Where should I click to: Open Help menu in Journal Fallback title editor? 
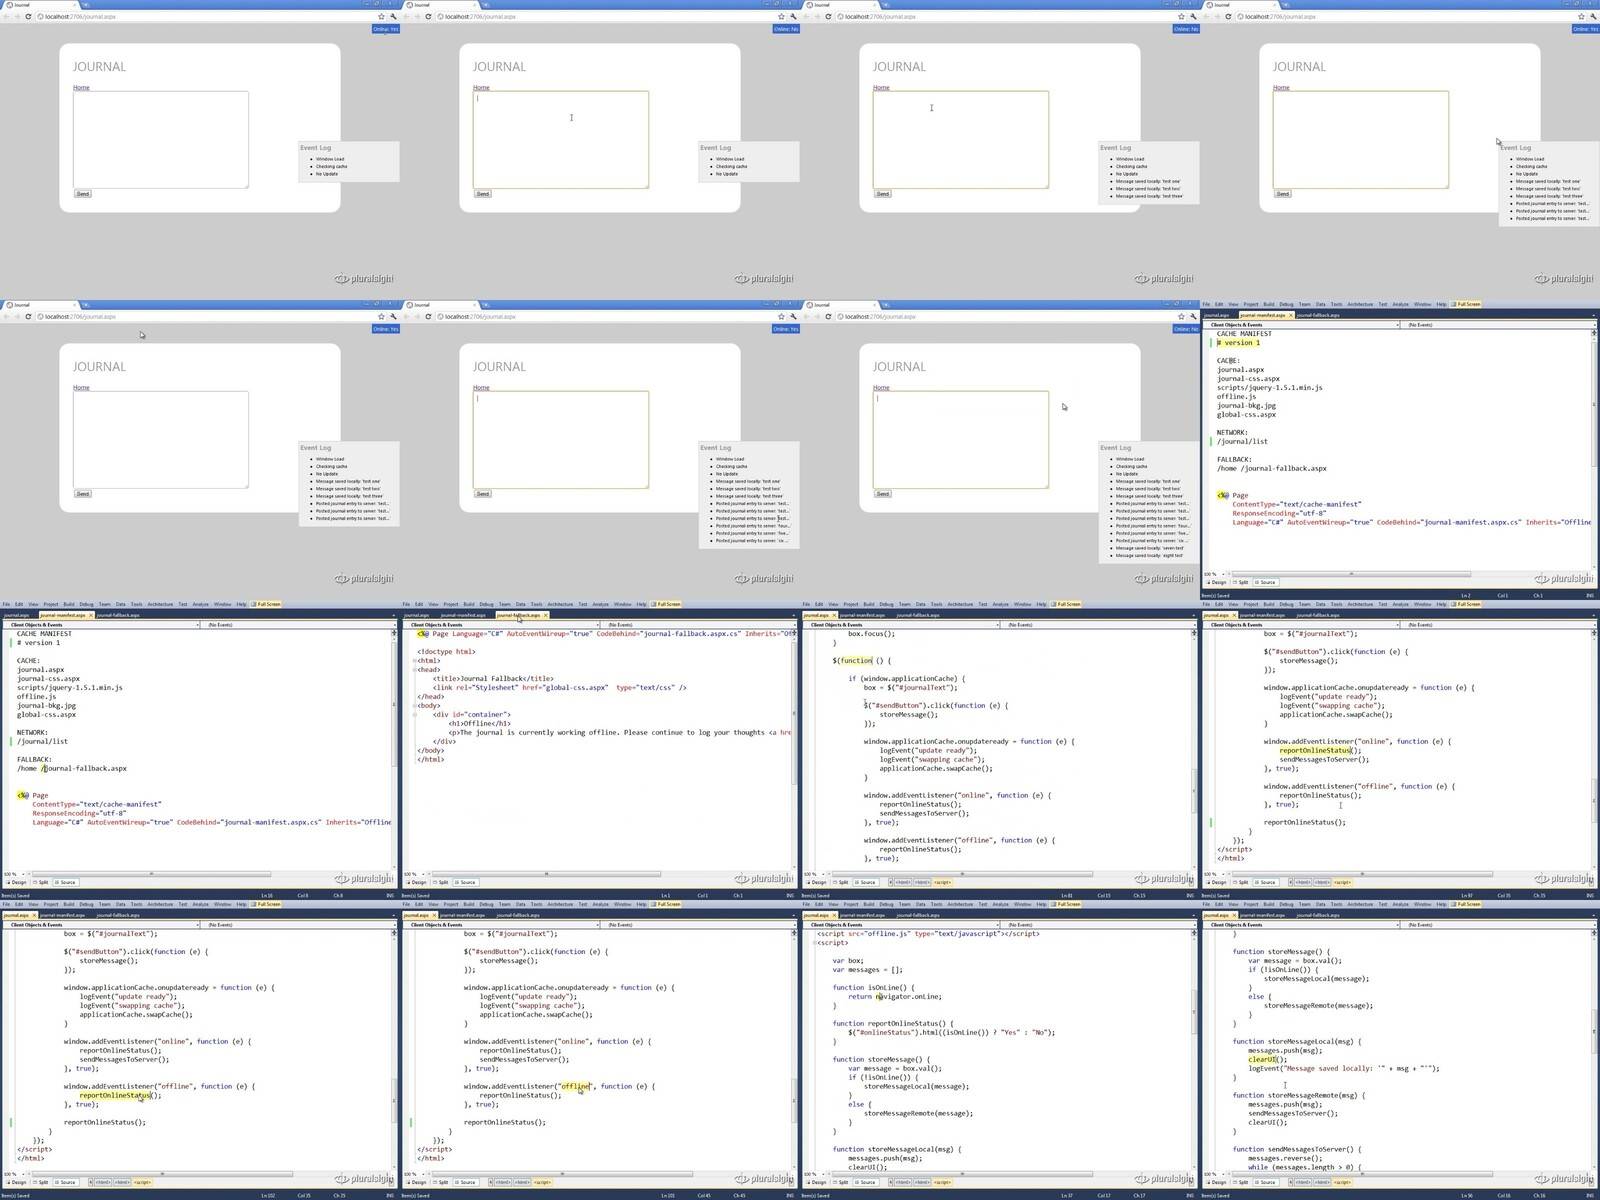(x=641, y=604)
